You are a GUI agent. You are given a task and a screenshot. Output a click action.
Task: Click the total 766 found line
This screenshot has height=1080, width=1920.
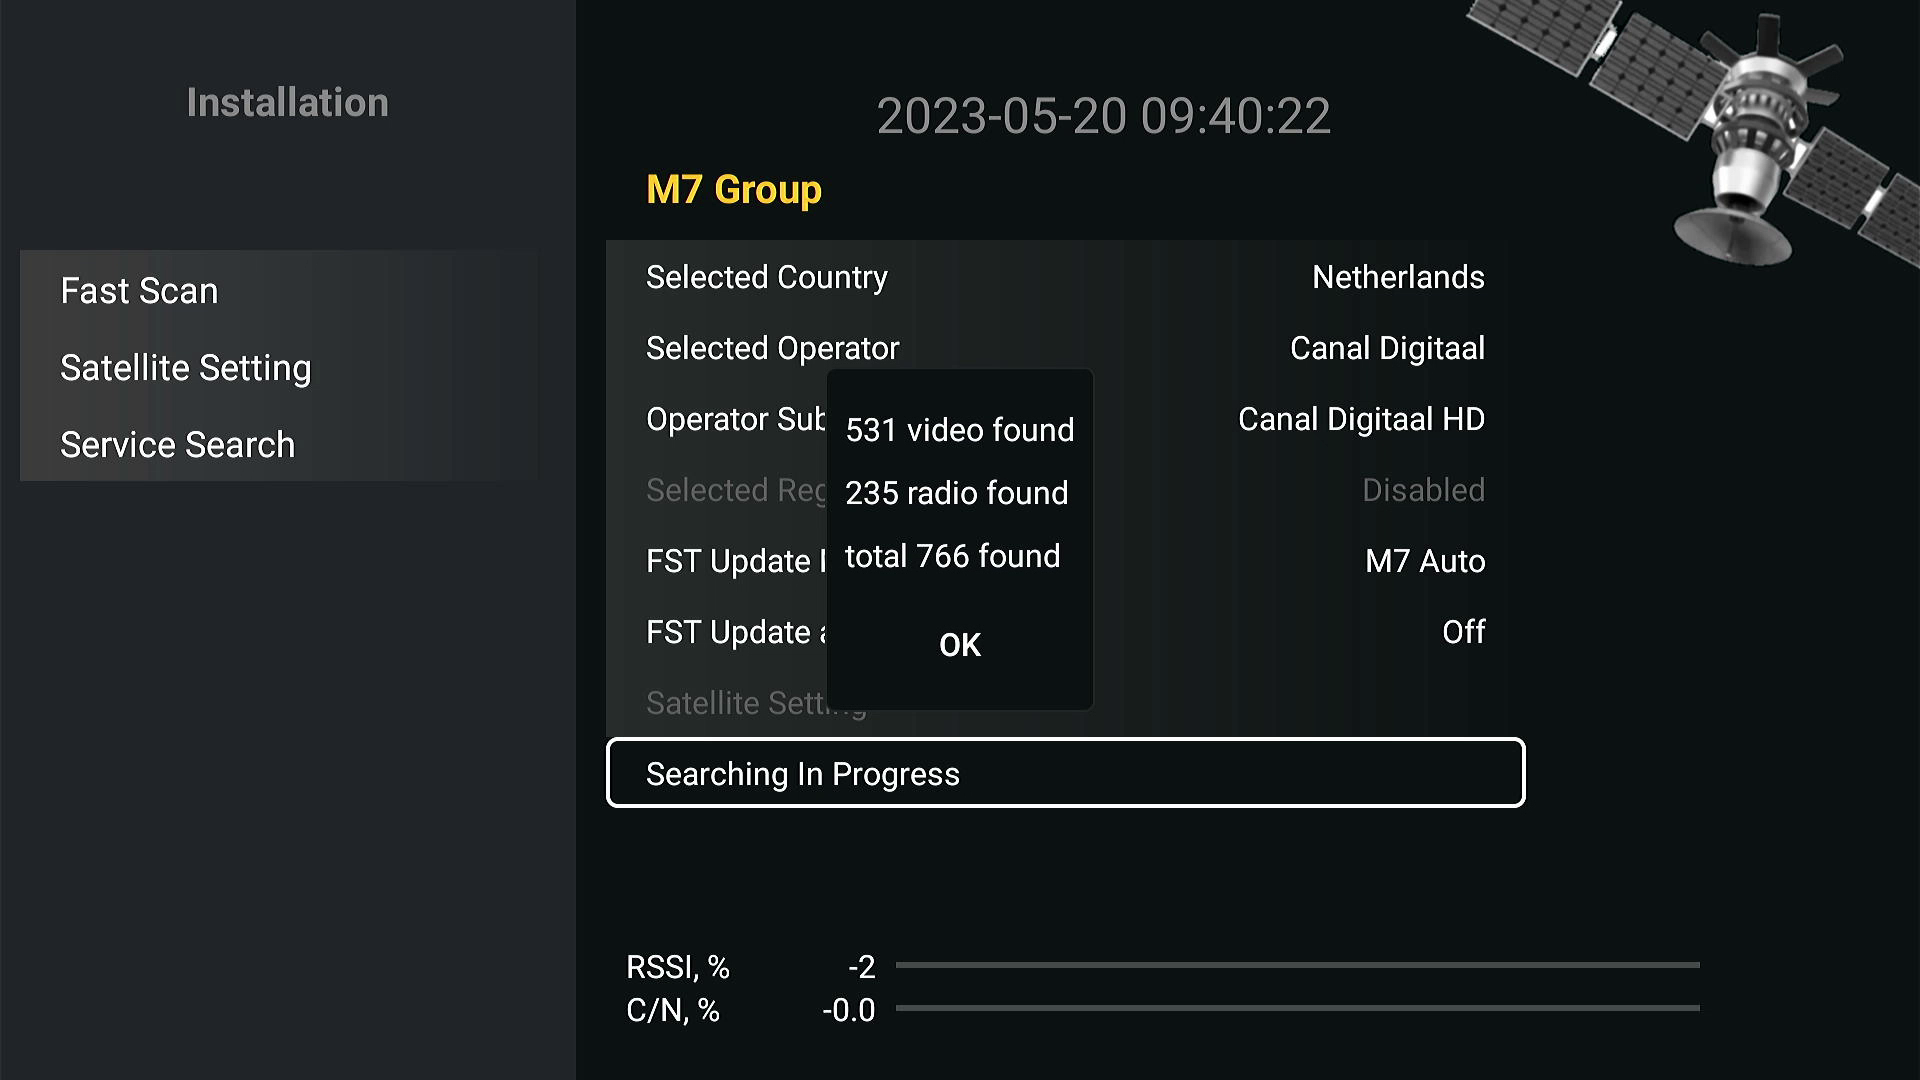point(952,556)
